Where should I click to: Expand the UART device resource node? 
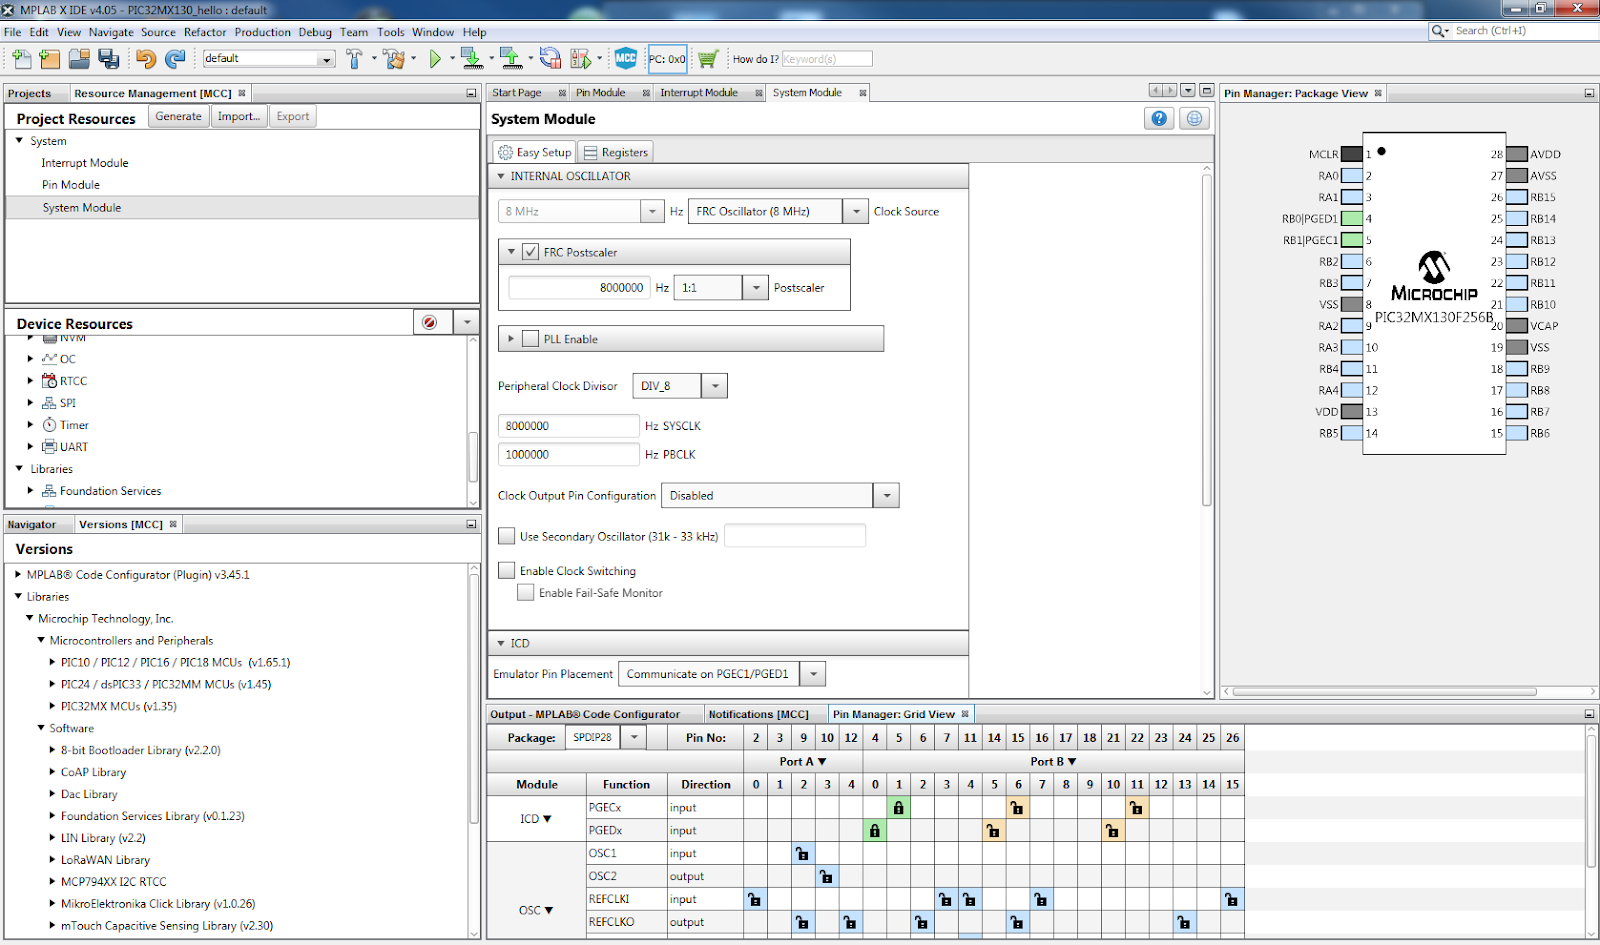coord(30,447)
